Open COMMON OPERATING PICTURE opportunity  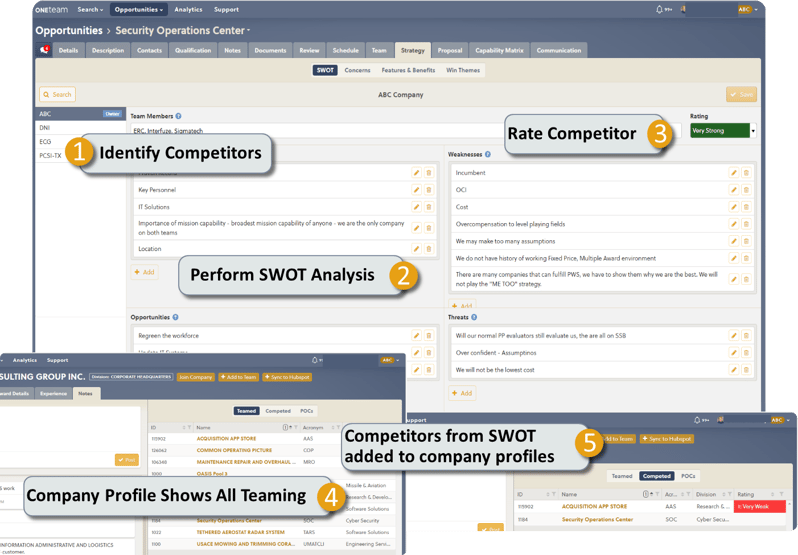tap(234, 450)
